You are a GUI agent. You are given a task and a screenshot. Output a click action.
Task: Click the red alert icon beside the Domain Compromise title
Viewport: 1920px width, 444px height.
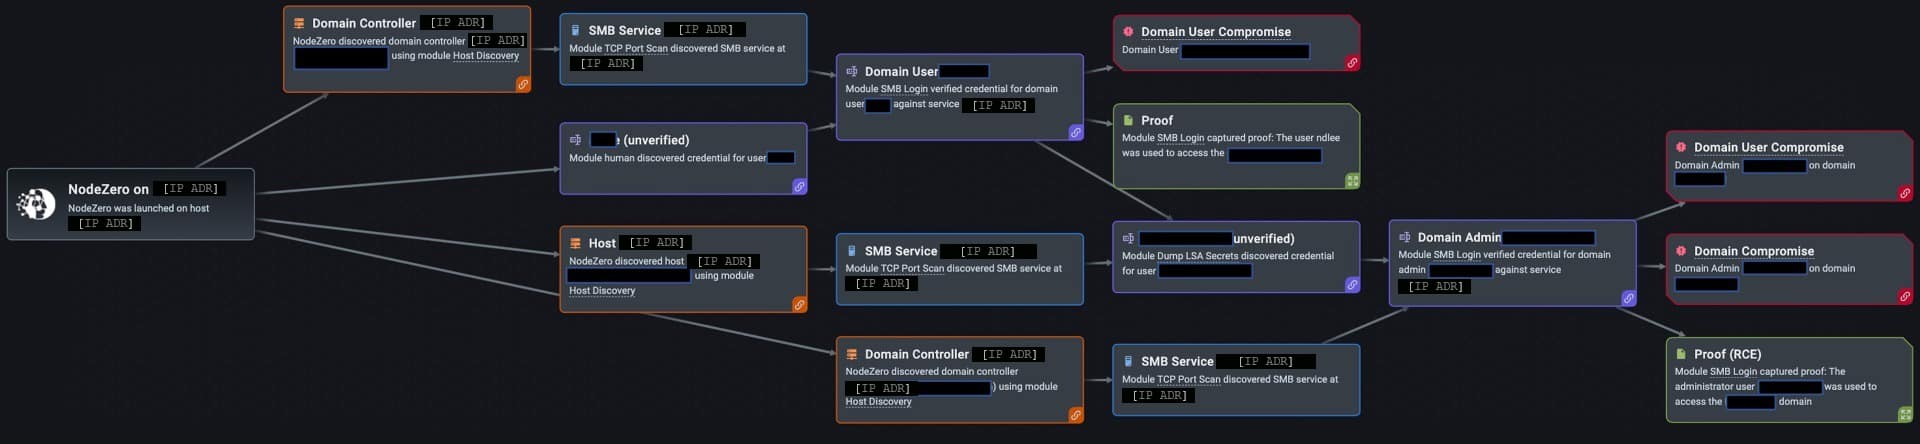(1681, 251)
